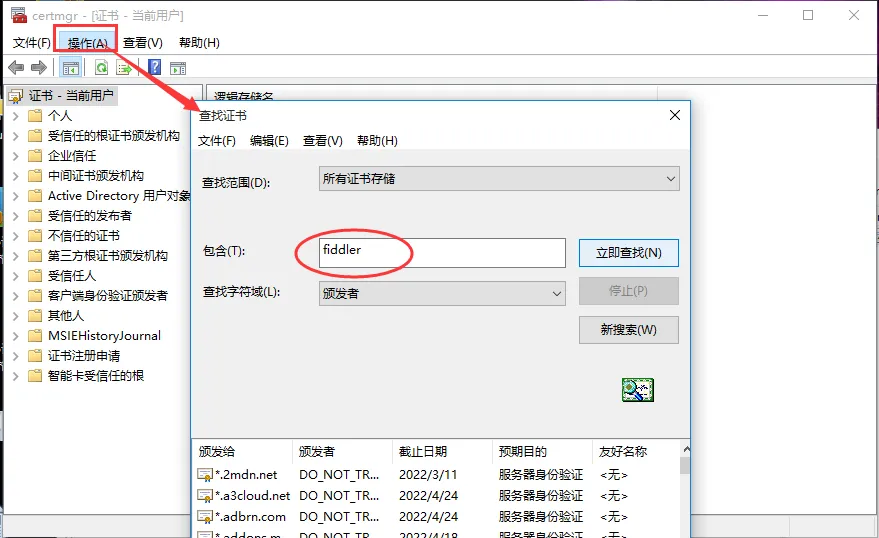Click the Back arrow toolbar icon
Viewport: 879px width, 538px height.
pyautogui.click(x=16, y=68)
